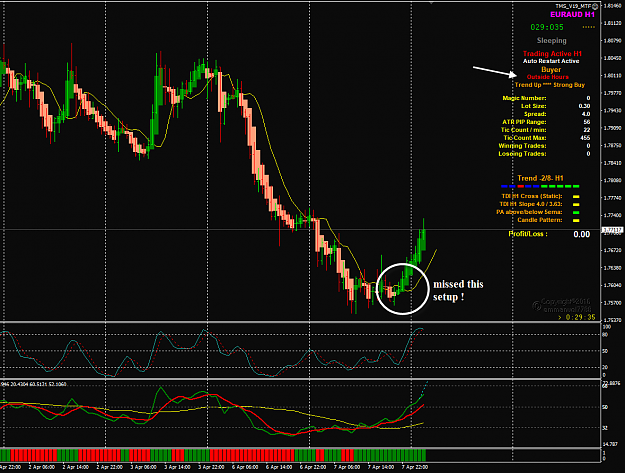Click the Magic Number label
This screenshot has width=625, height=473.
524,98
